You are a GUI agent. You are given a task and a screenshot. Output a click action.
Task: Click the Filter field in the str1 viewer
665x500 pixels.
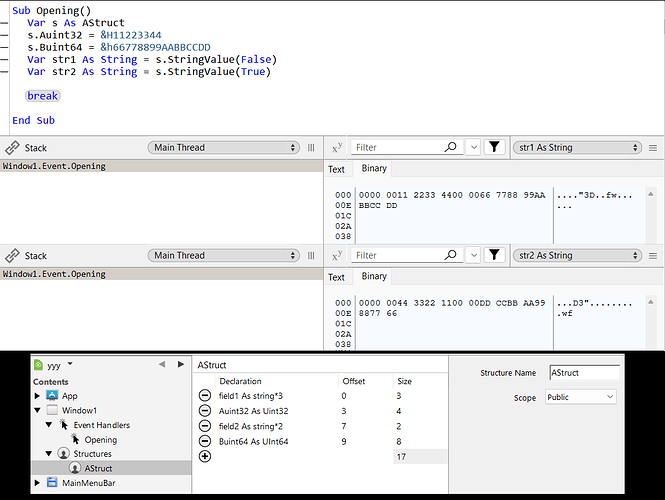point(397,148)
